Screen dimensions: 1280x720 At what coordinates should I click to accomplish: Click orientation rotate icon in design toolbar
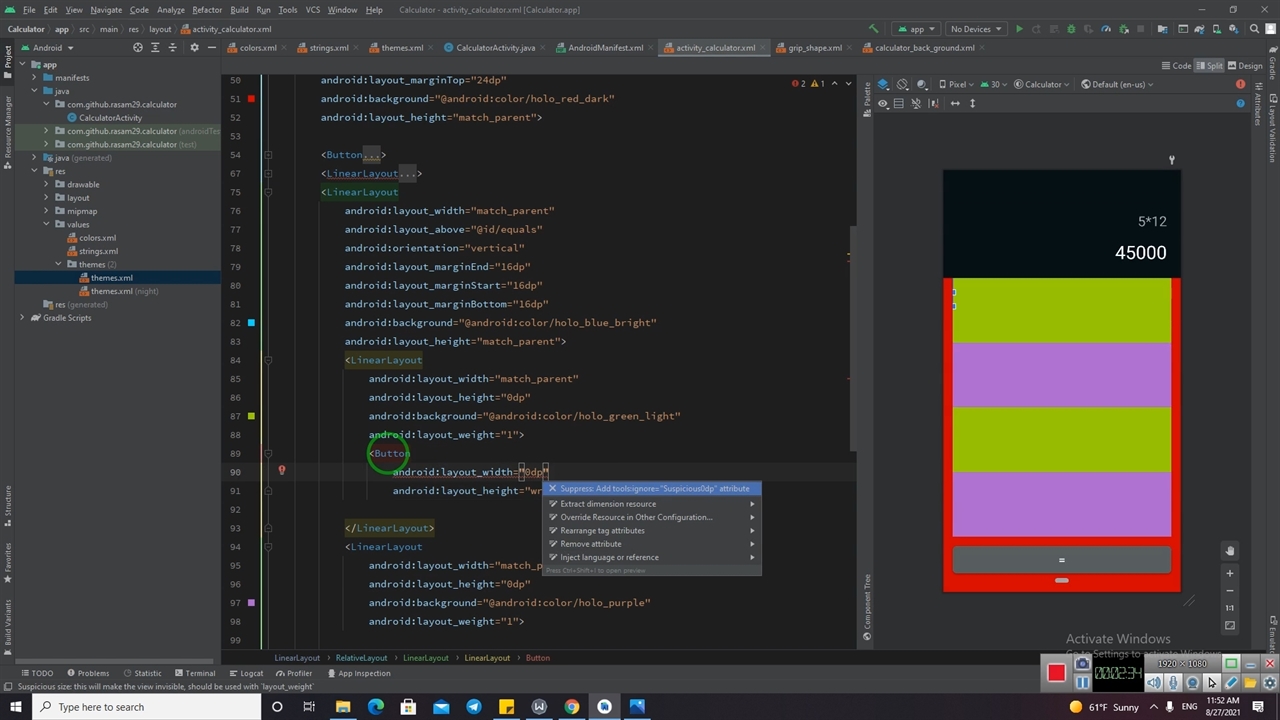pos(902,84)
